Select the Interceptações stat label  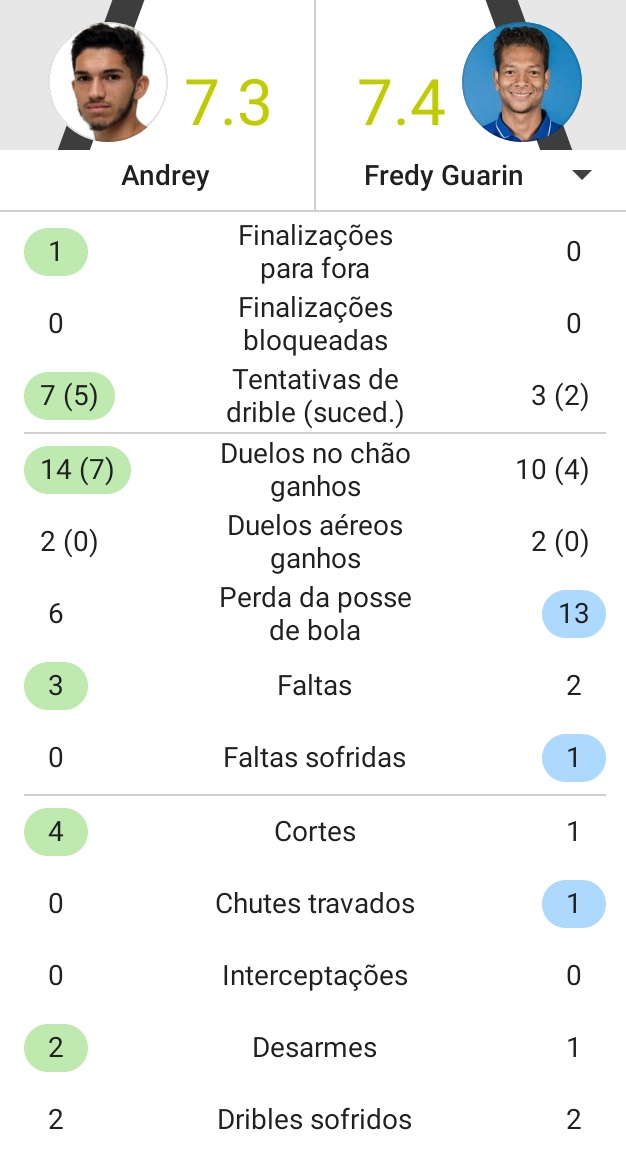(x=315, y=976)
